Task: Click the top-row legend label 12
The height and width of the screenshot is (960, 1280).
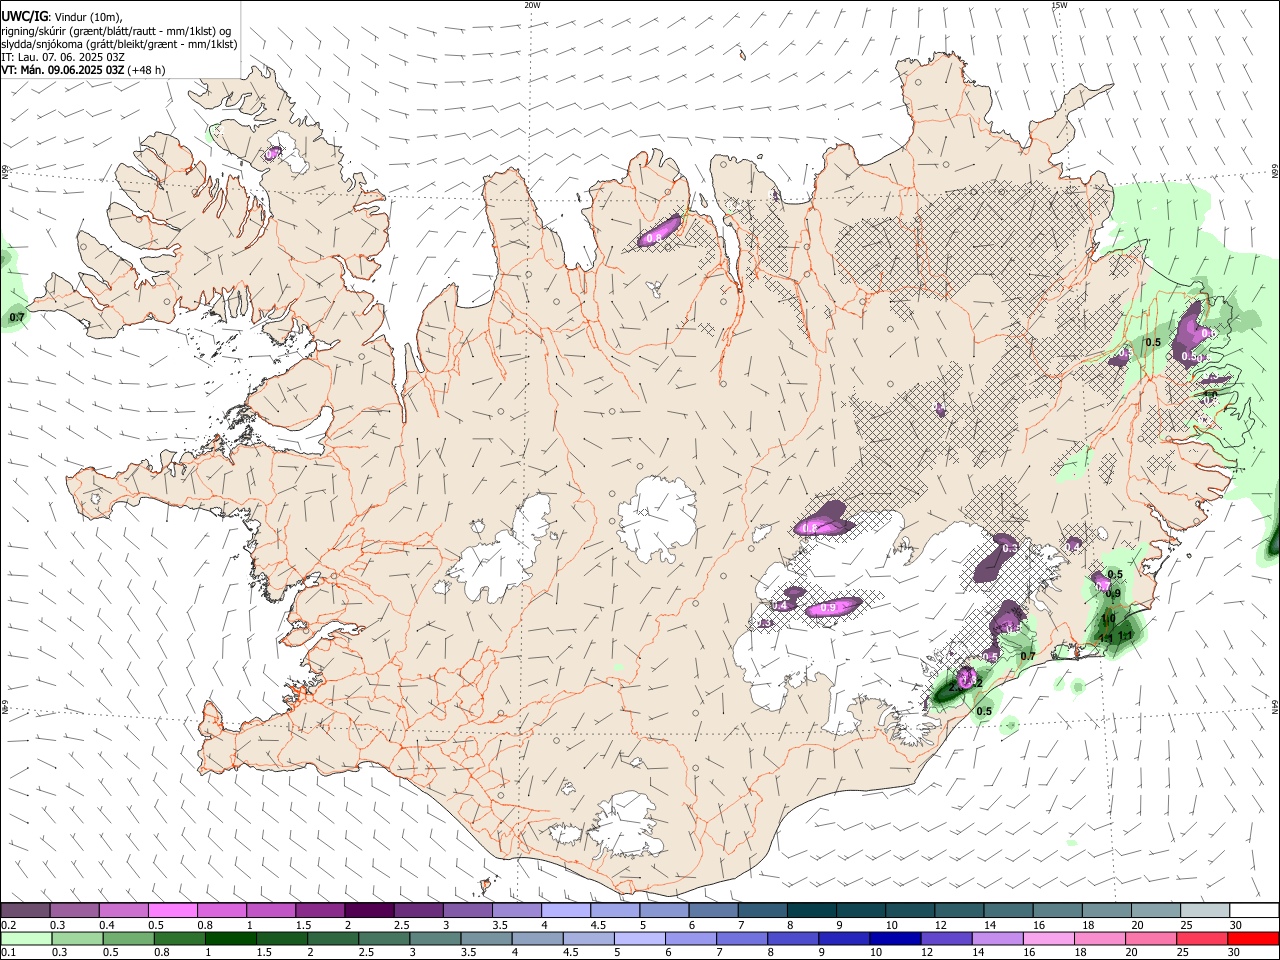Action: pos(941,925)
